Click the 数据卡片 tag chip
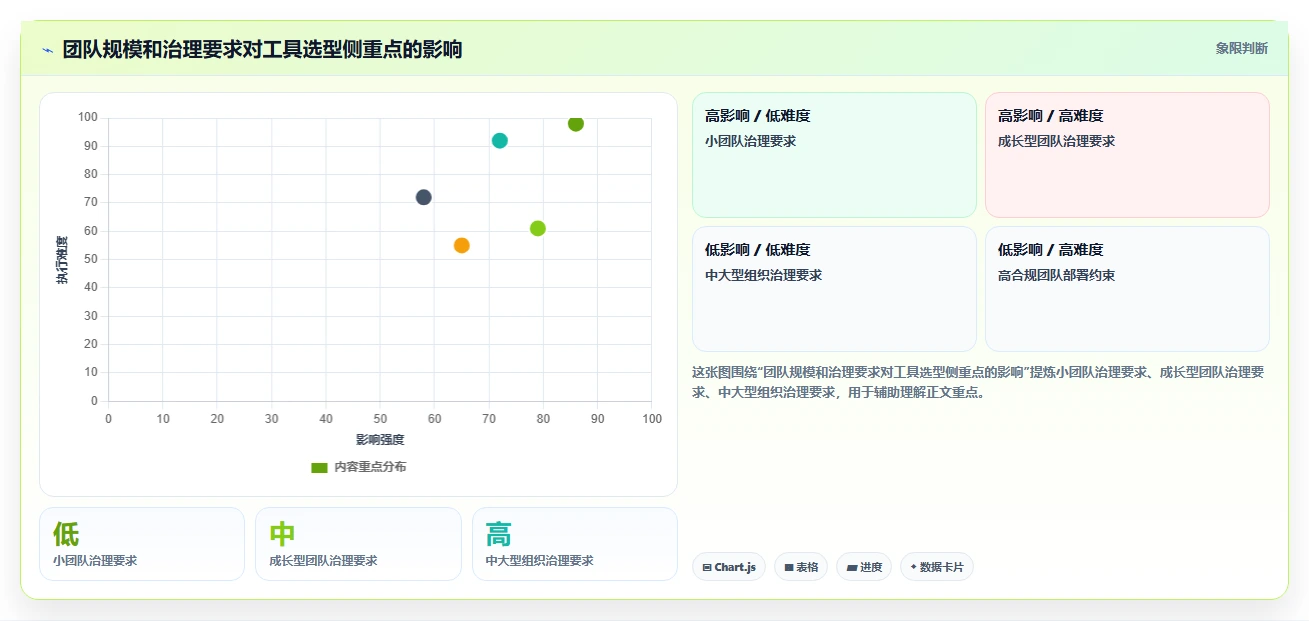 point(936,567)
